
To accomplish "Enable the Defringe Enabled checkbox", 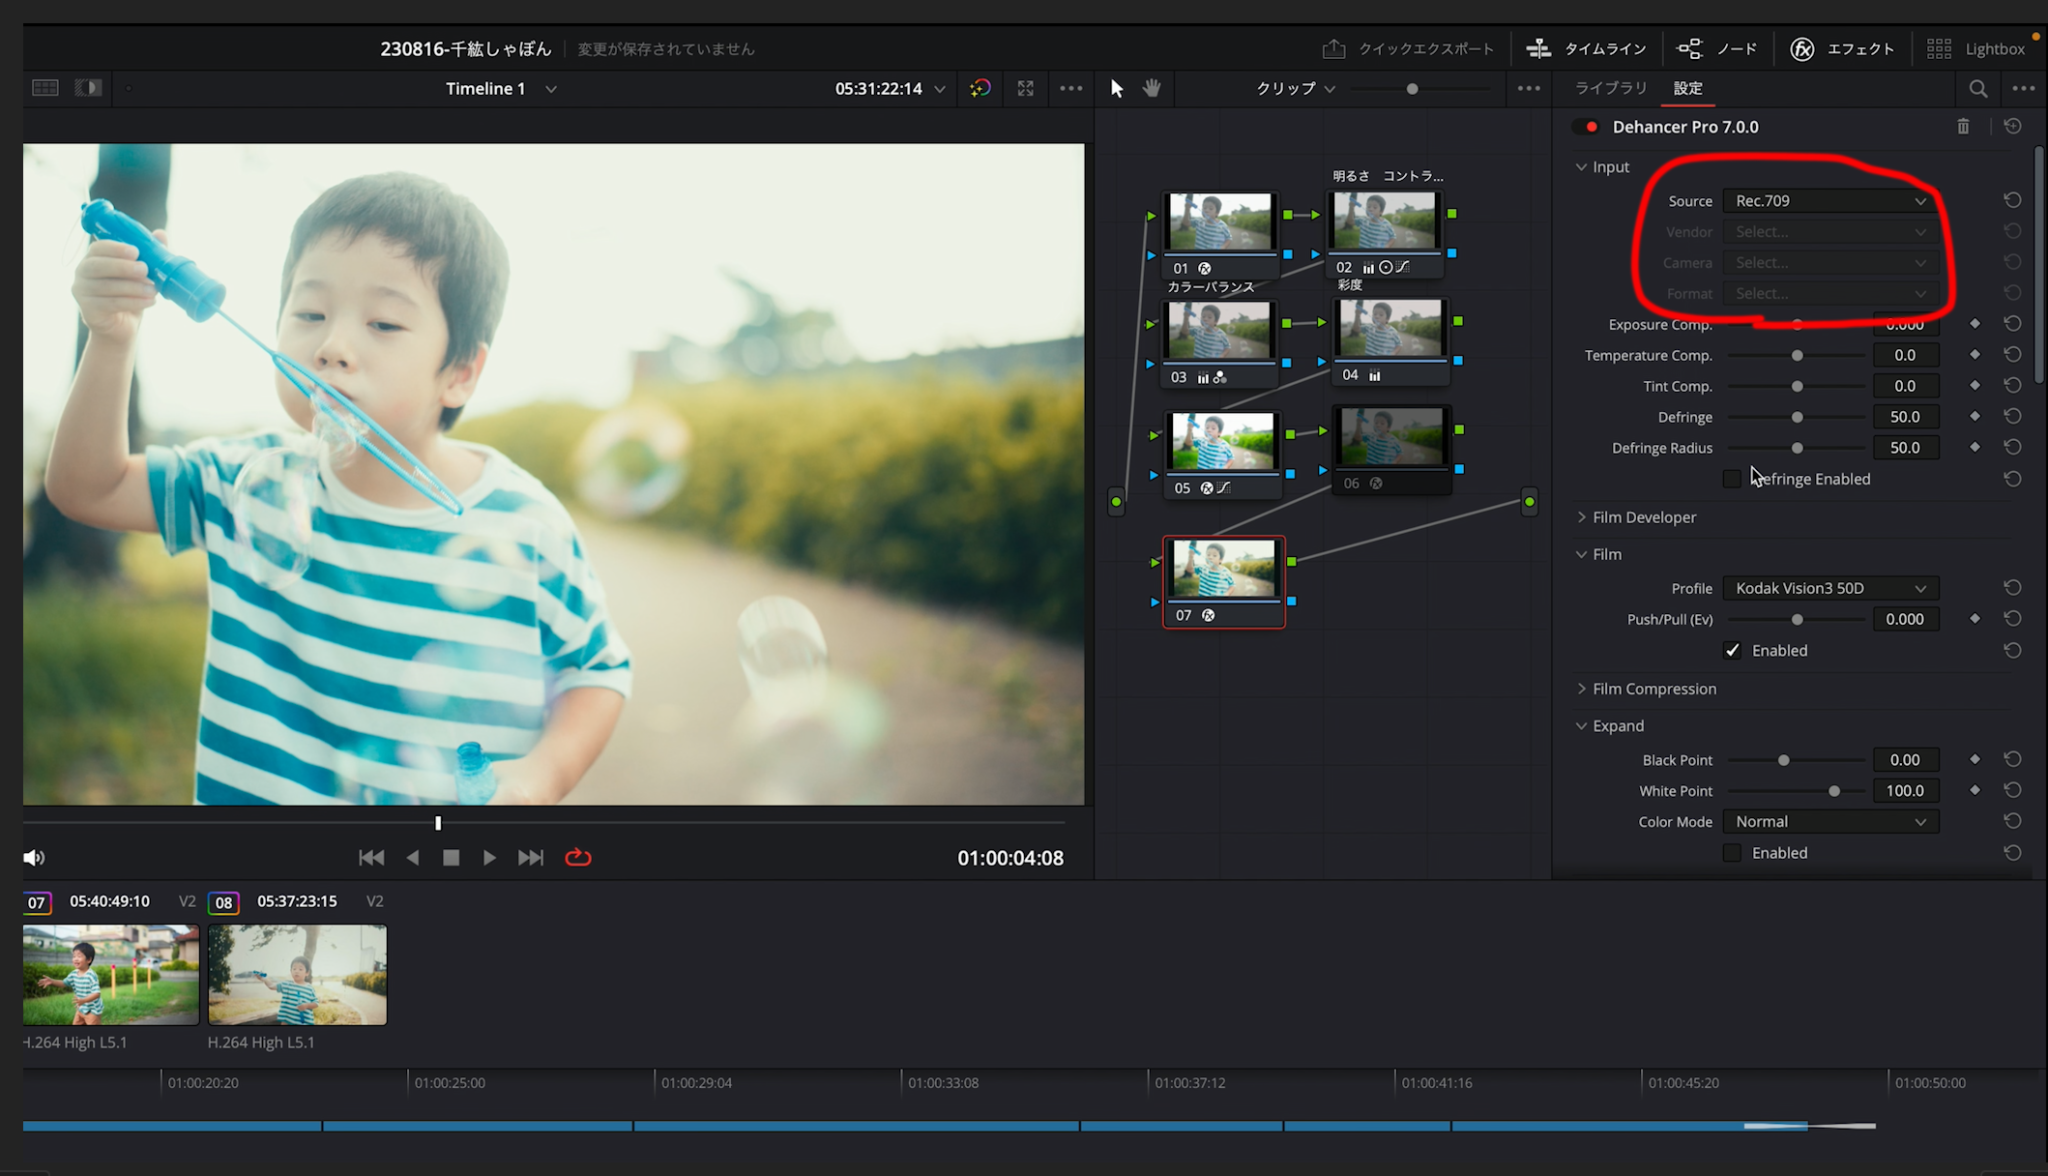I will 1732,478.
